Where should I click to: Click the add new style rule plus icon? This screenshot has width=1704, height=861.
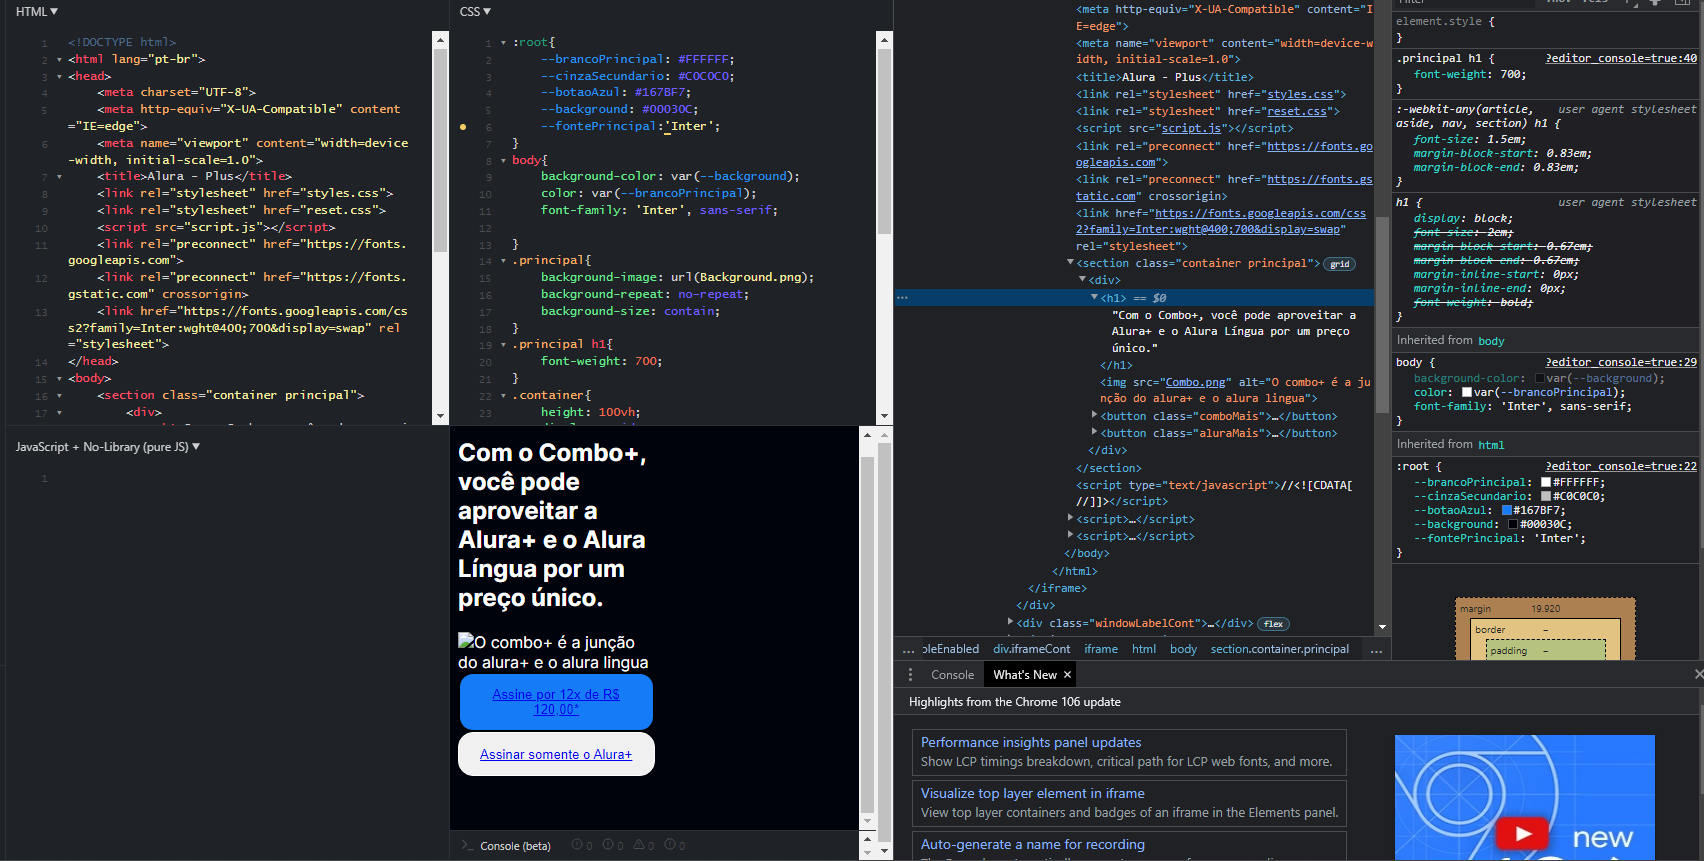[1655, 2]
